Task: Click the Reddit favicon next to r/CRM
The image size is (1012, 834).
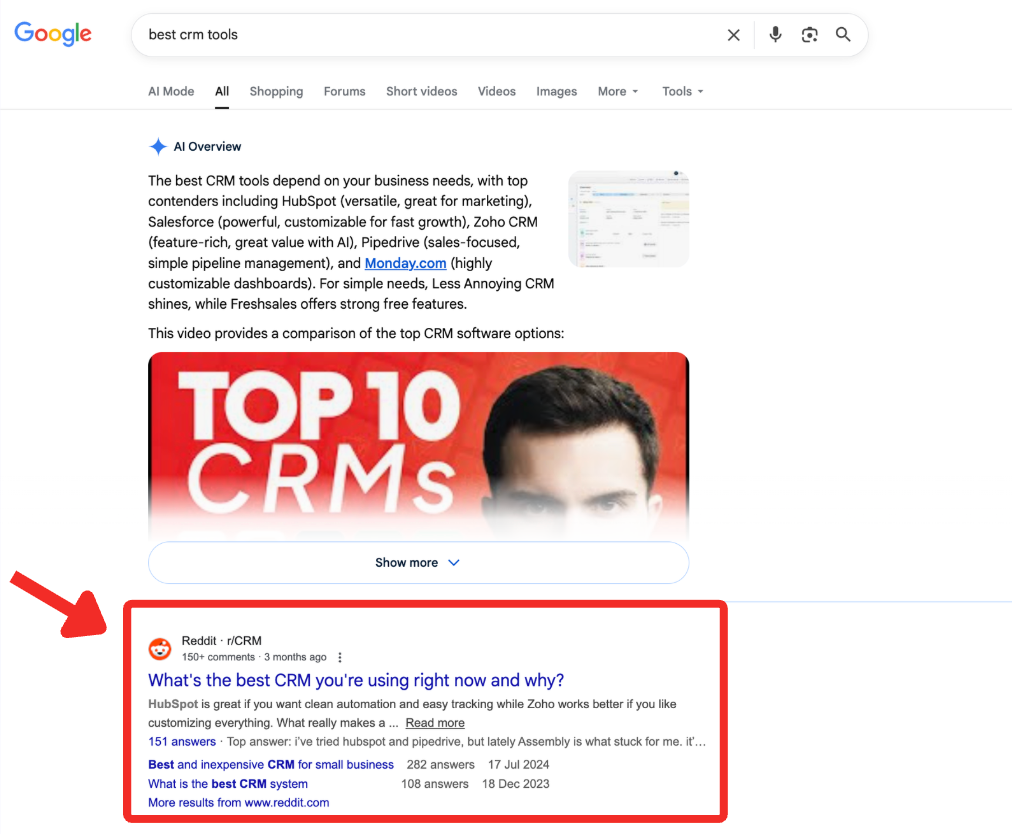Action: (160, 649)
